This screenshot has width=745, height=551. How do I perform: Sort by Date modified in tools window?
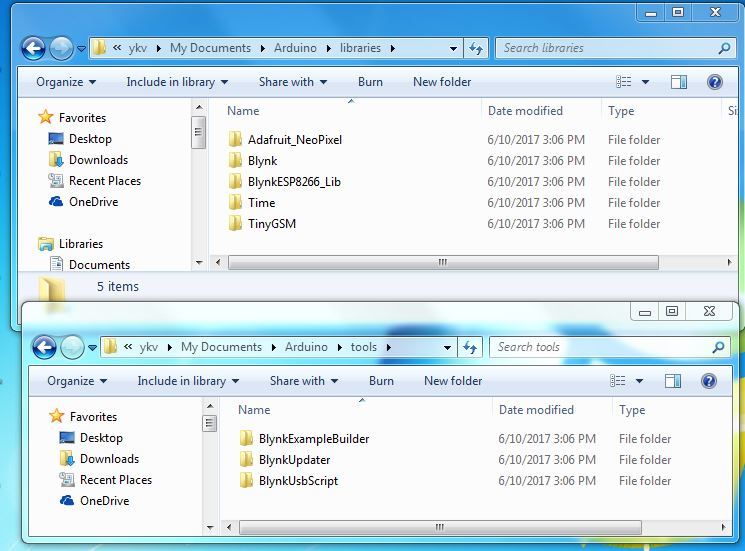[536, 410]
